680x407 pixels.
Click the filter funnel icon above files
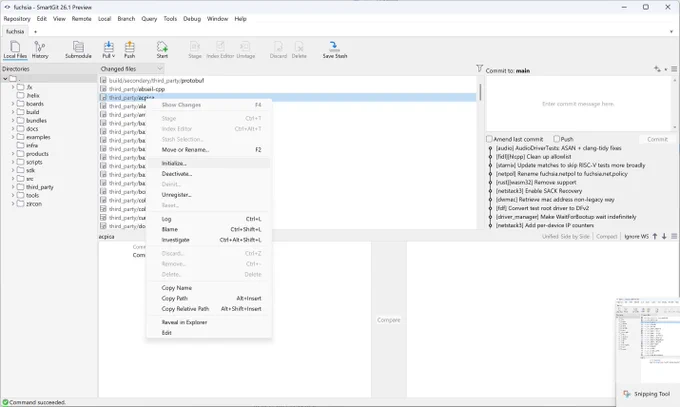tap(479, 69)
